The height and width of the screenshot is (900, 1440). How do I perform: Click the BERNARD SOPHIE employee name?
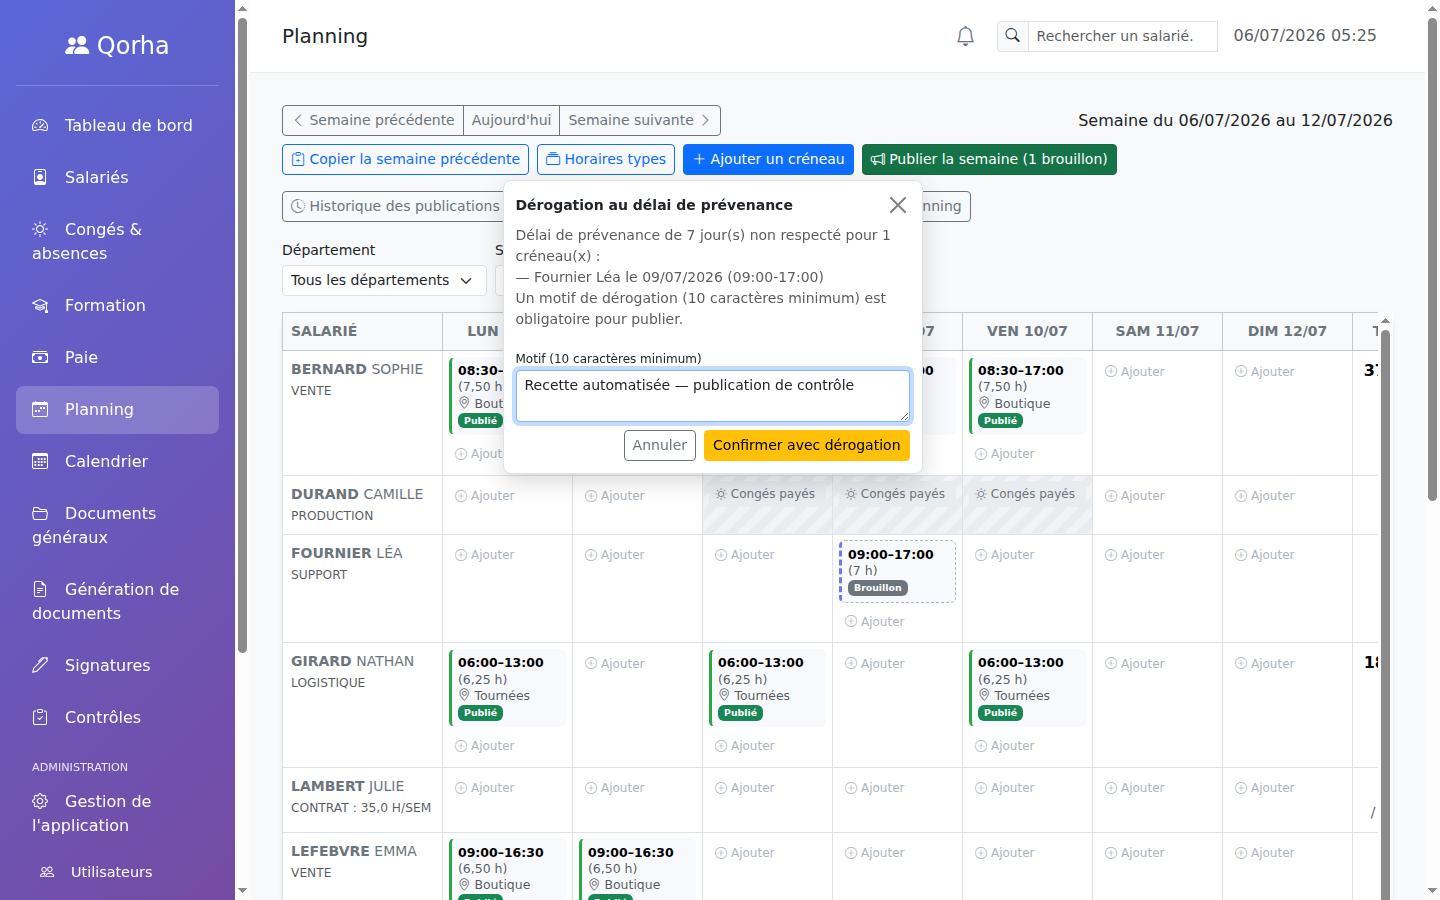coord(357,369)
